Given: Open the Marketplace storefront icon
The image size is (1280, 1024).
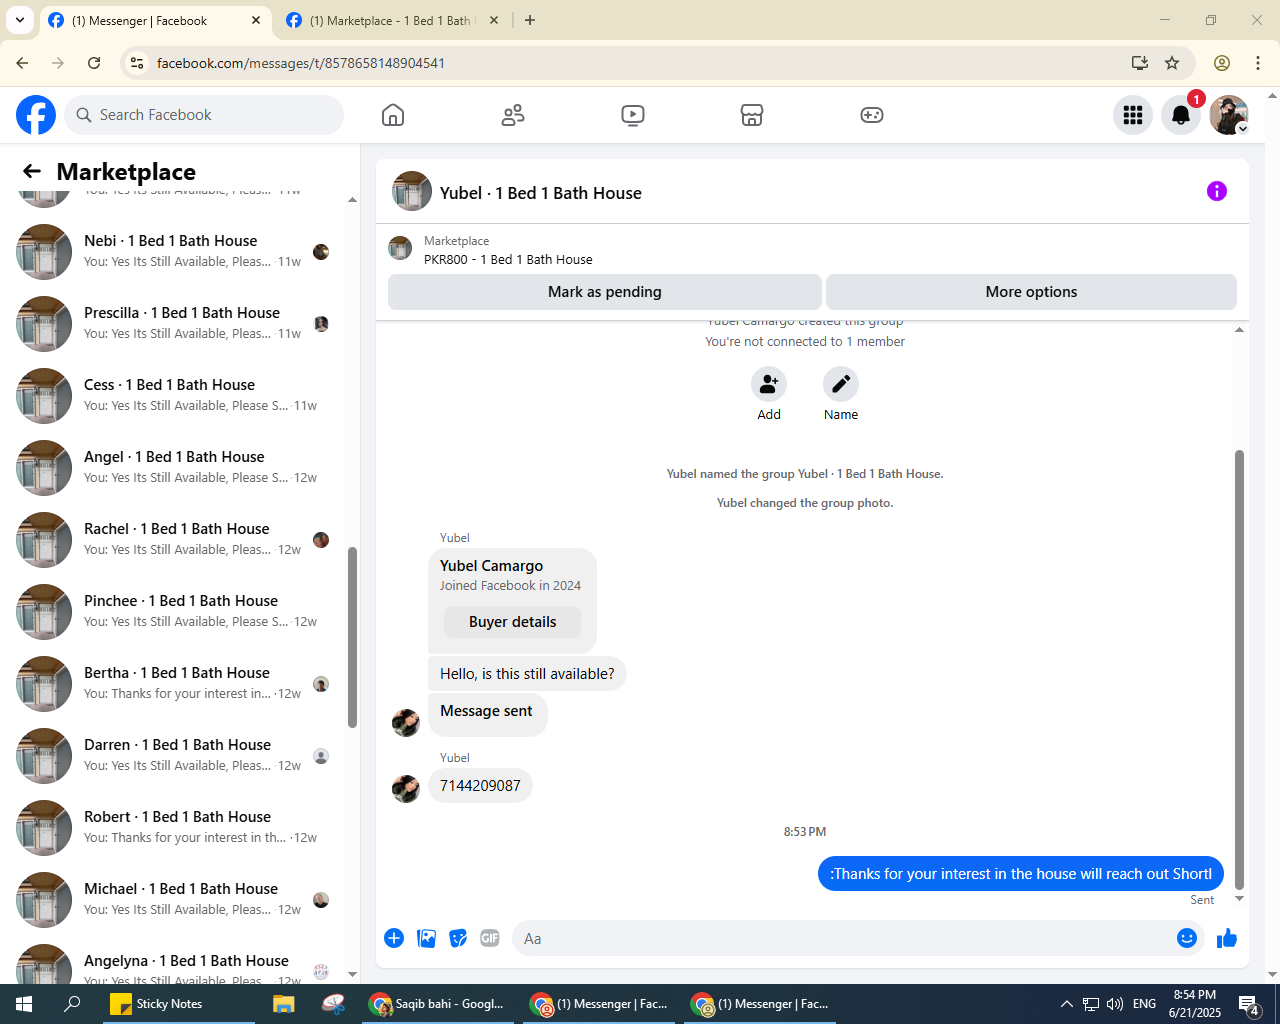Looking at the screenshot, I should pos(752,115).
